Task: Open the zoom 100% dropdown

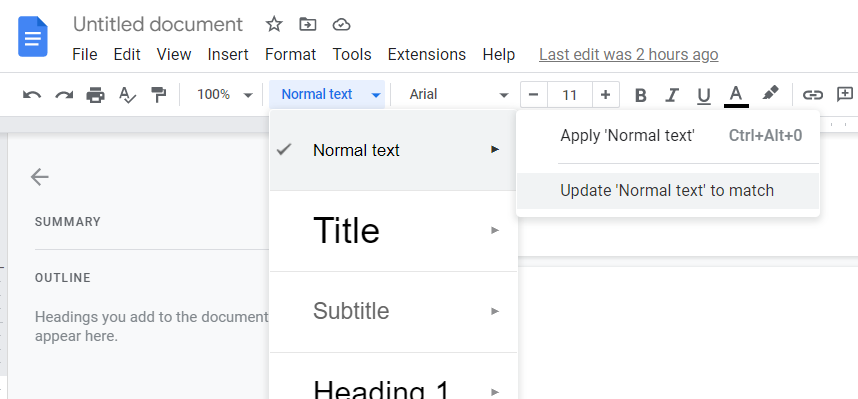Action: point(224,95)
